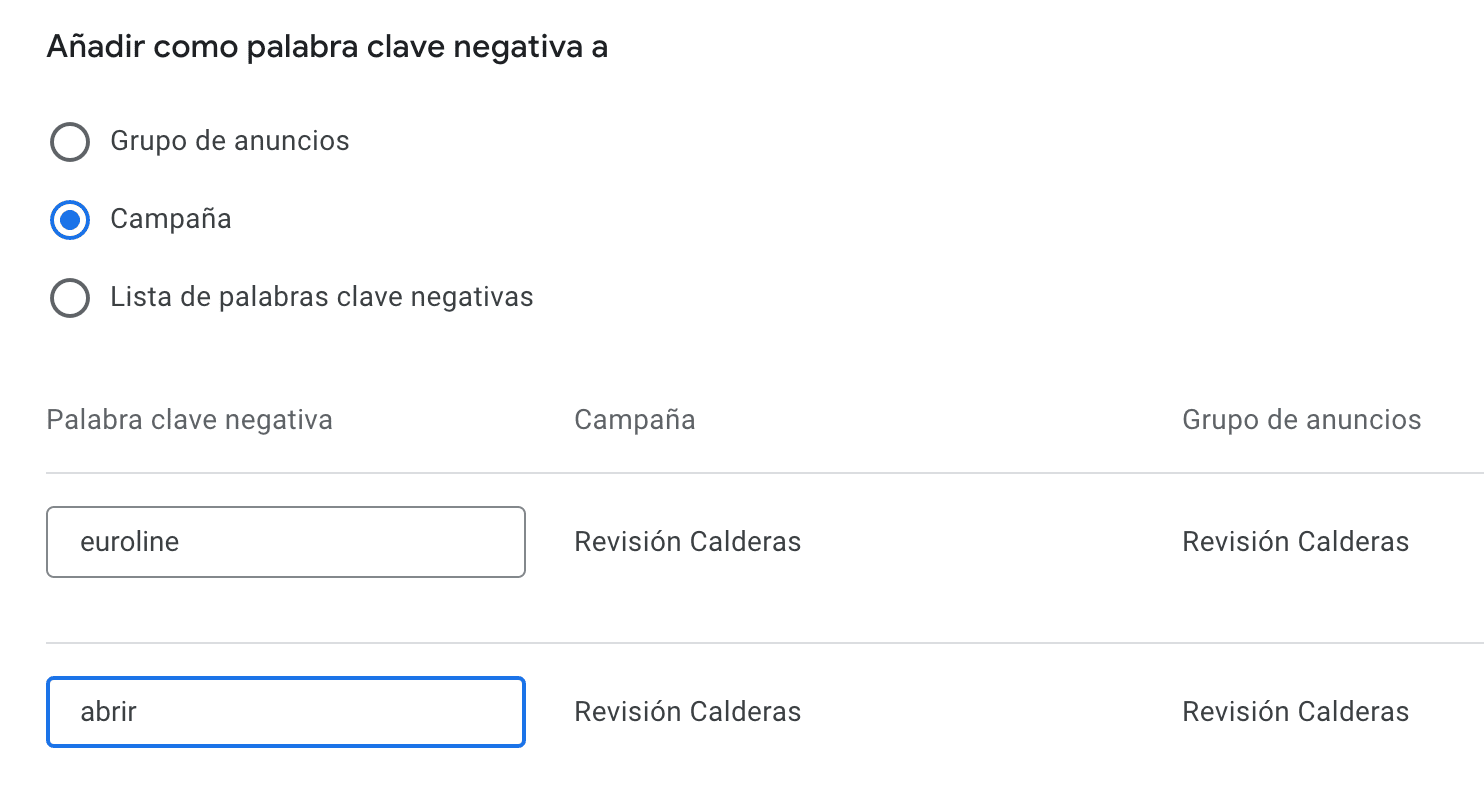Click the word 'euroline' inside the first field
This screenshot has width=1484, height=804.
pos(129,542)
